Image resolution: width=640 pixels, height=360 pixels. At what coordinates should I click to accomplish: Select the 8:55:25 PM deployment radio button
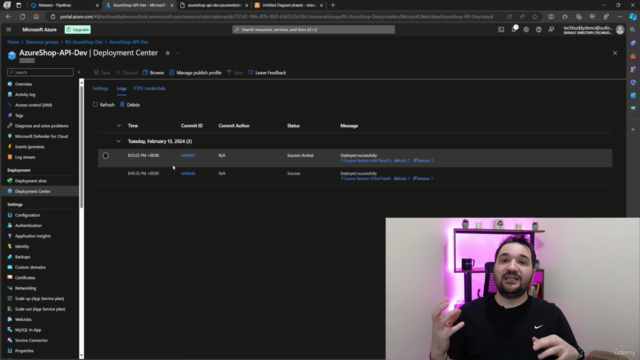tap(106, 156)
